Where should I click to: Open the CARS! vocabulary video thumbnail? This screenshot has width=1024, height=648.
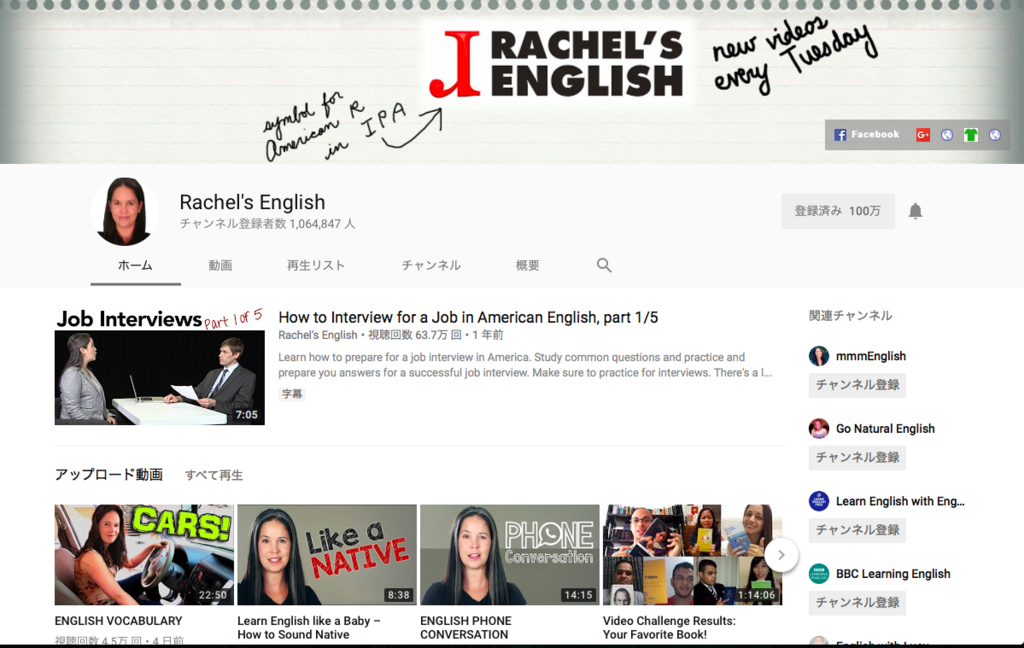click(x=144, y=555)
